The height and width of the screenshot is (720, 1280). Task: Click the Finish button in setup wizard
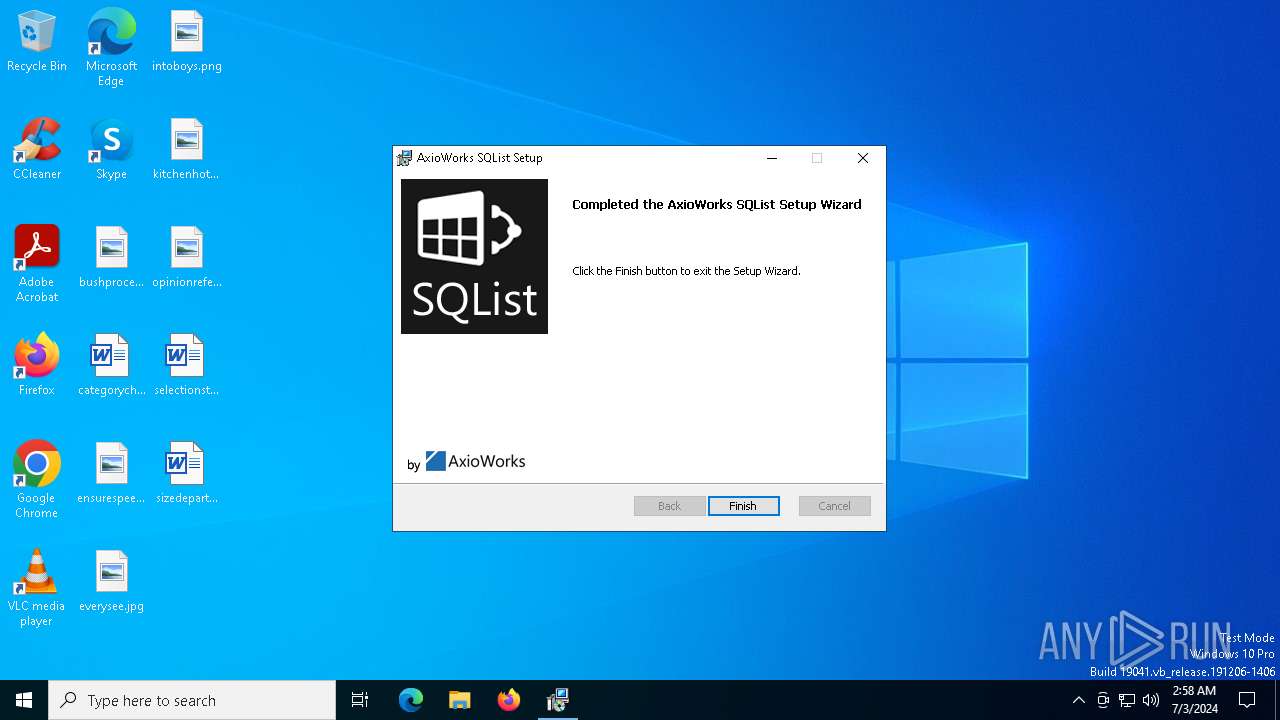coord(743,506)
